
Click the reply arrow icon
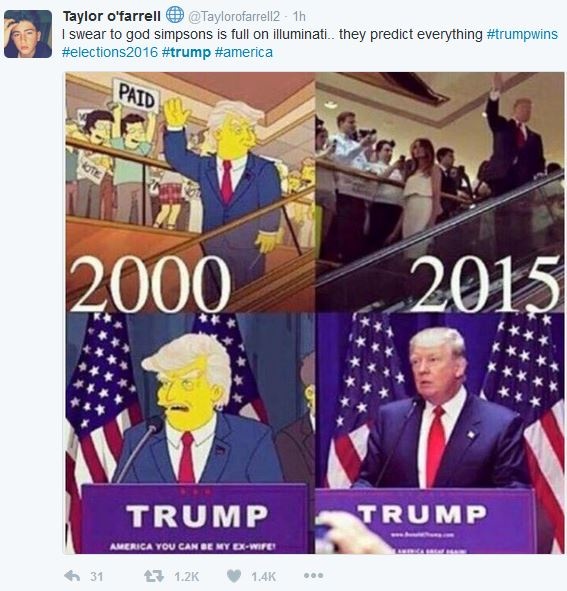coord(72,576)
